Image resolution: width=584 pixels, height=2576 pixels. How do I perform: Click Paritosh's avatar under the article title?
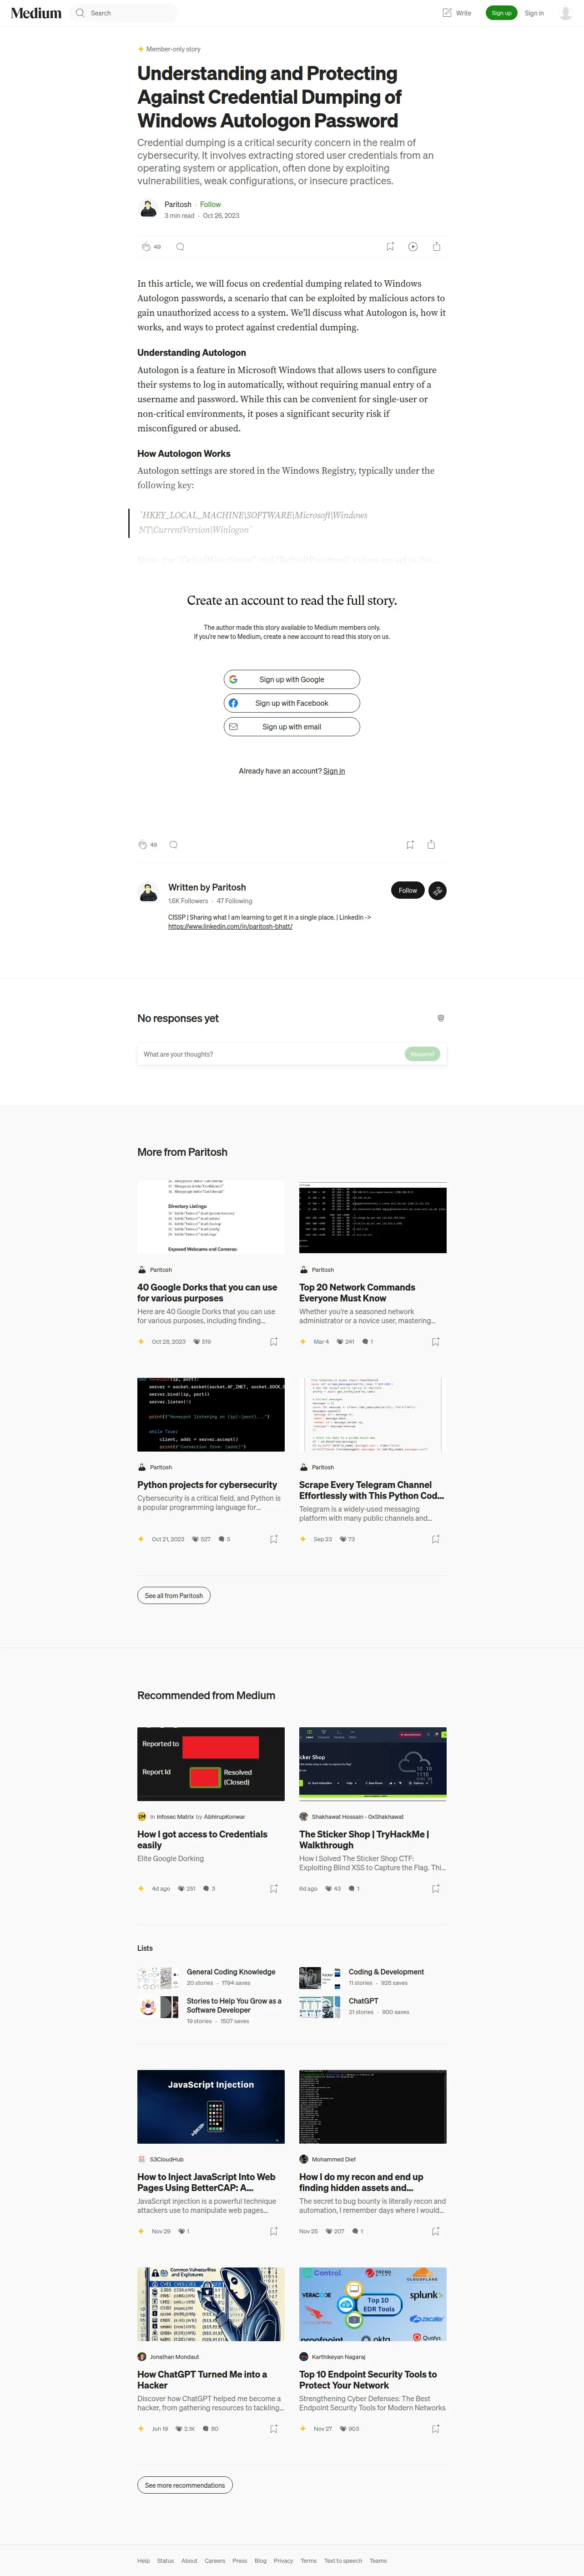[x=148, y=209]
